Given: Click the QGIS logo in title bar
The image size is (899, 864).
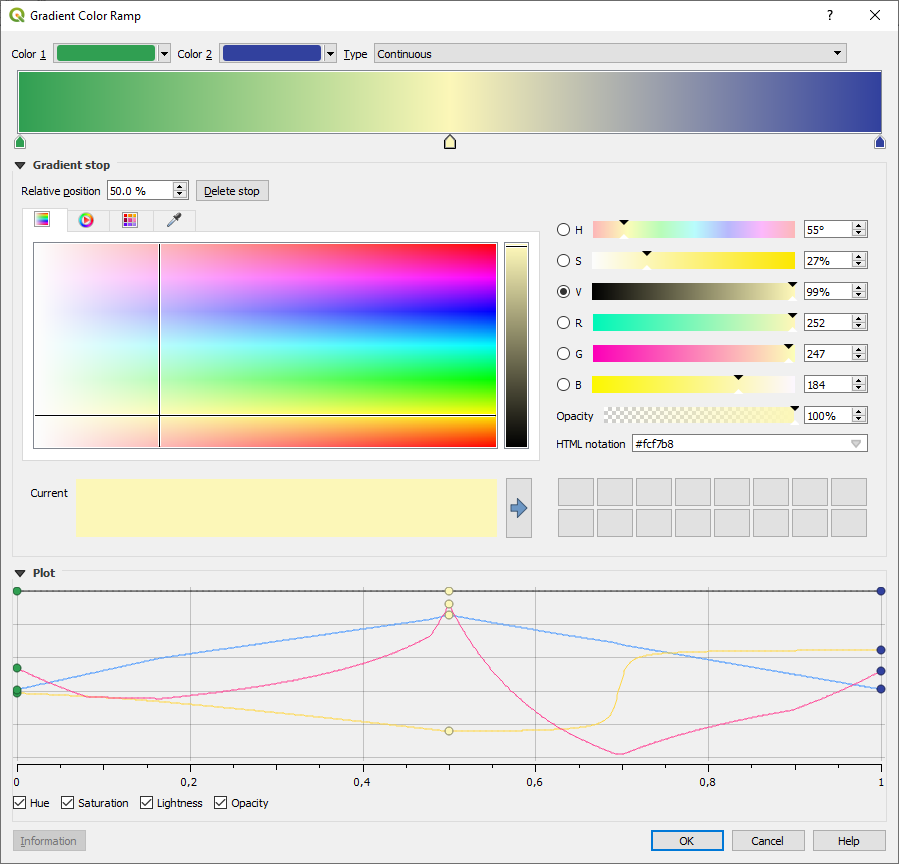Looking at the screenshot, I should point(17,15).
